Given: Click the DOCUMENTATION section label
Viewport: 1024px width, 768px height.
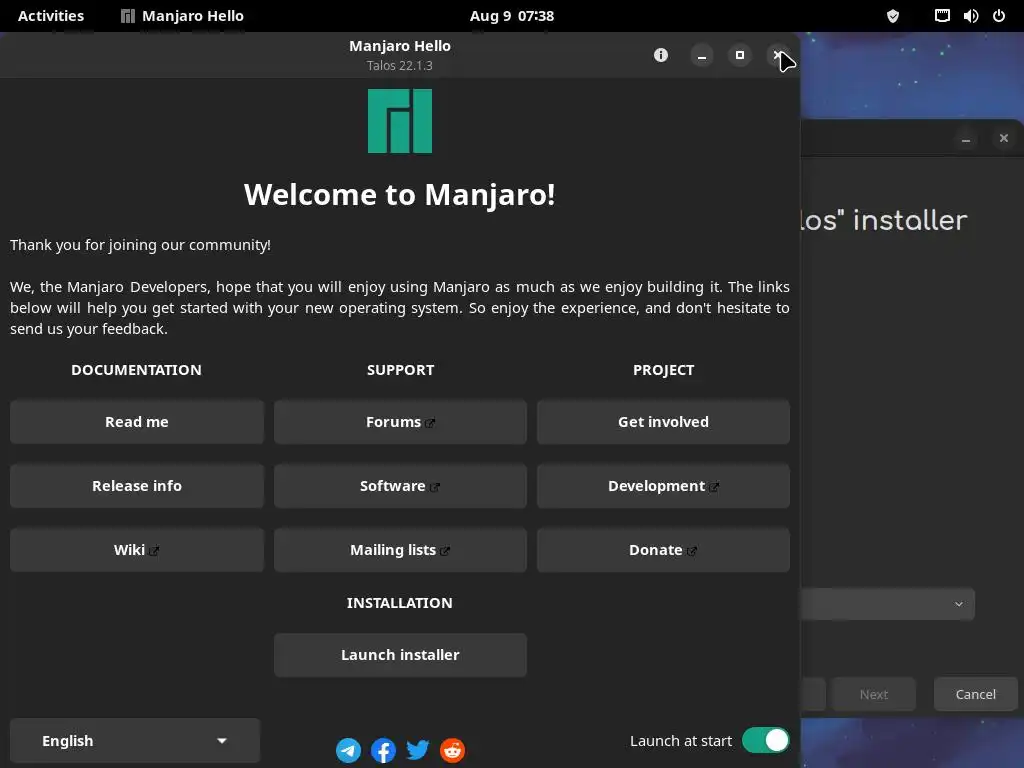Looking at the screenshot, I should 136,370.
